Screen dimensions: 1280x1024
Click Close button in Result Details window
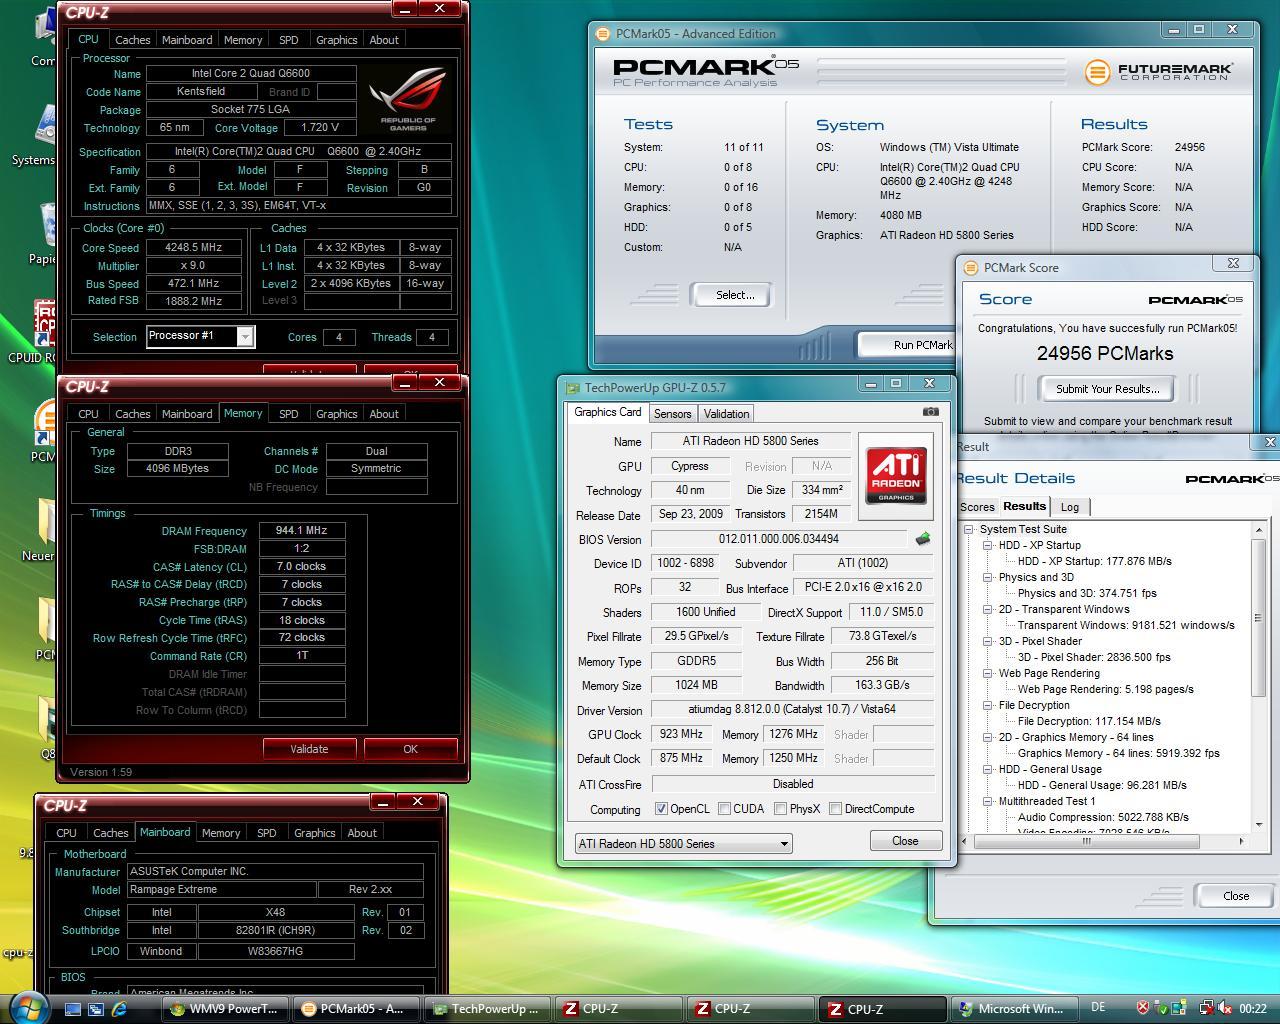[1235, 896]
